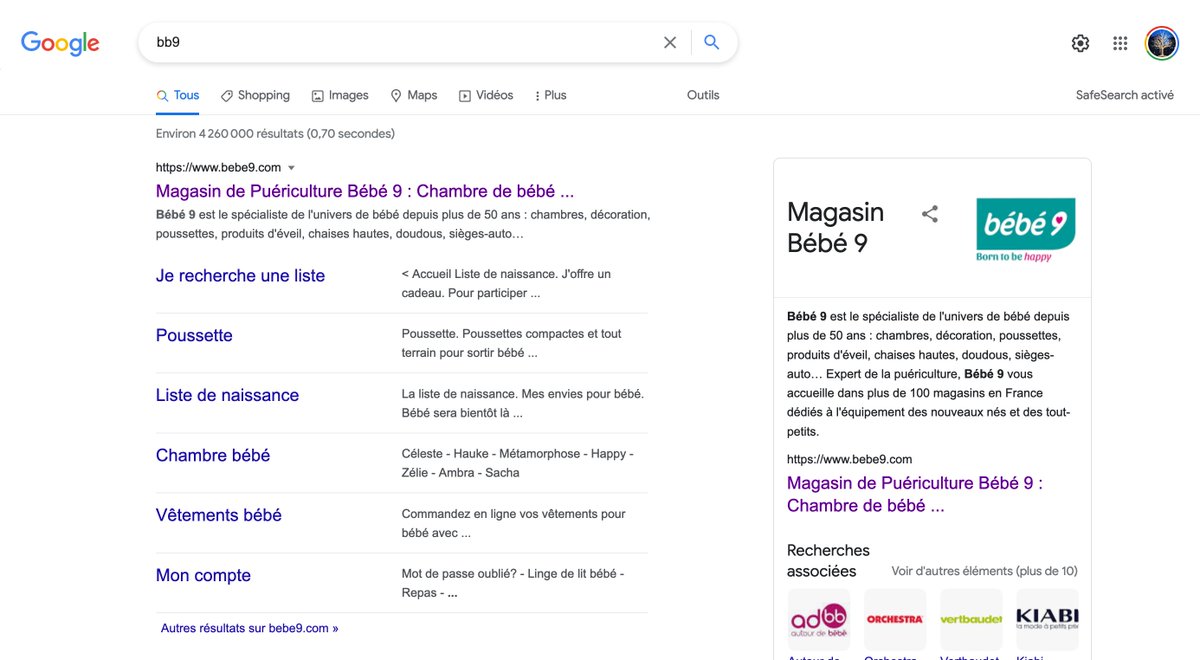Open Je recherche une liste sitelink

coord(240,276)
